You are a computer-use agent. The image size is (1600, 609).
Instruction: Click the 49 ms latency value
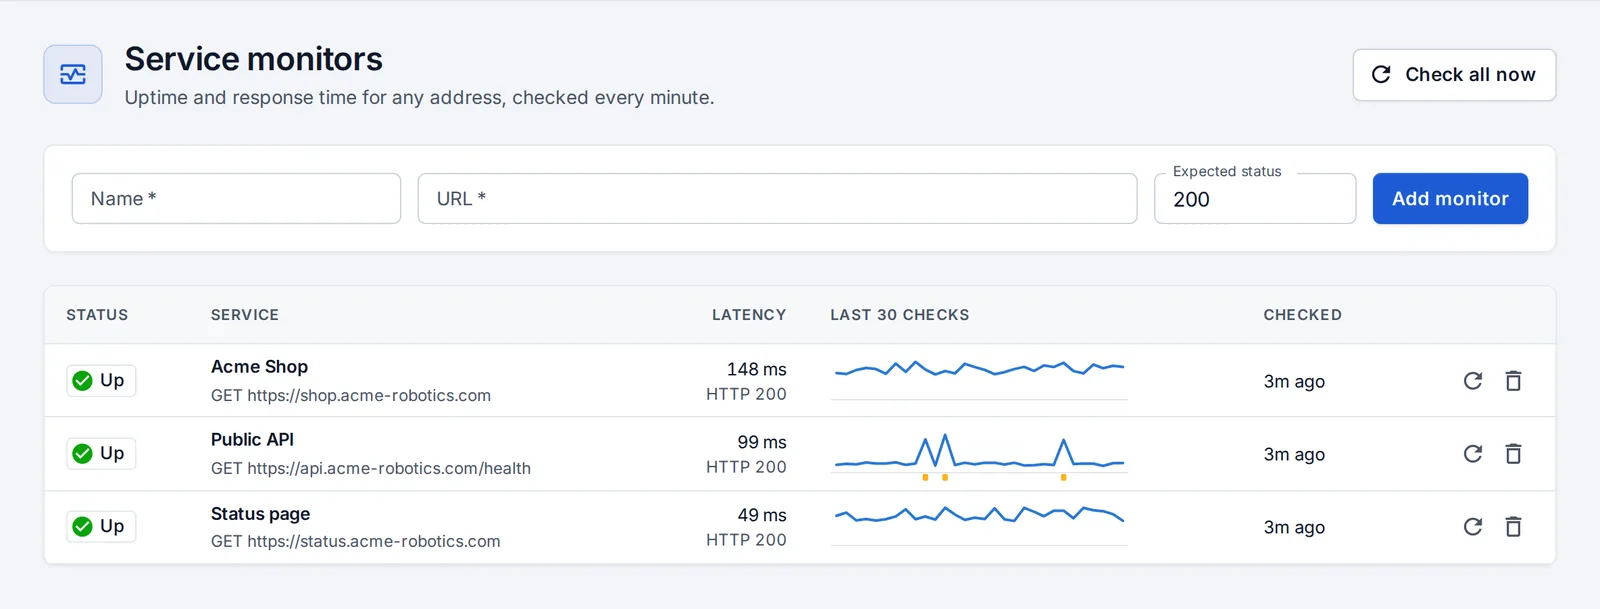[x=762, y=515]
